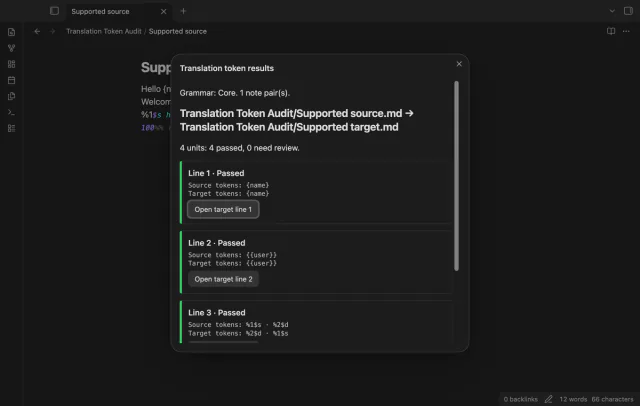
Task: Toggle reading view book icon
Action: [611, 31]
